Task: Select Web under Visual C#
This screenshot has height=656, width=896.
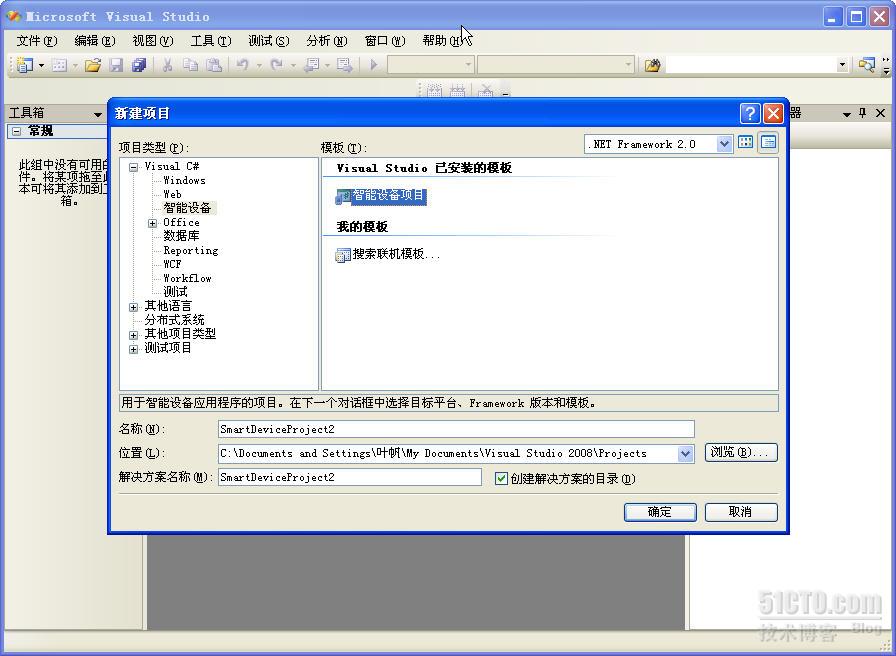Action: 172,194
